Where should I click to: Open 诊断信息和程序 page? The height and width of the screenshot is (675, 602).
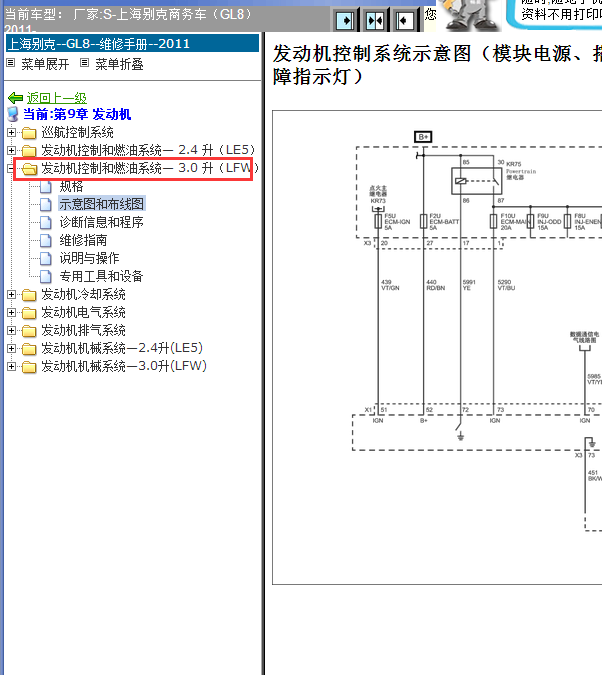(102, 223)
